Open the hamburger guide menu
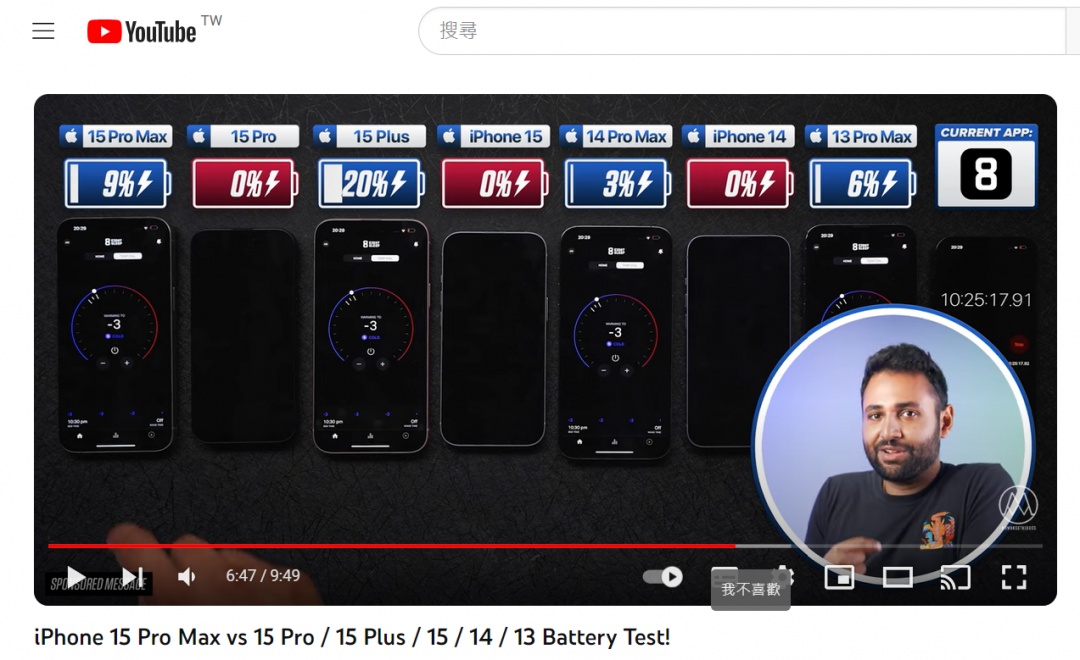The height and width of the screenshot is (660, 1080). point(43,31)
